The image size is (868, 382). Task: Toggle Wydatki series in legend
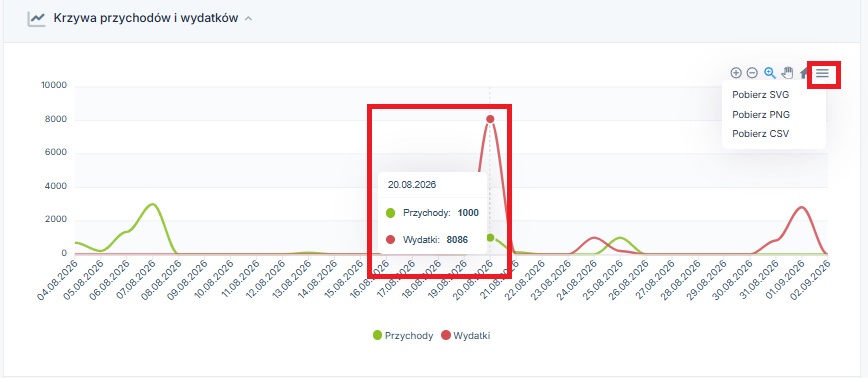pos(466,335)
